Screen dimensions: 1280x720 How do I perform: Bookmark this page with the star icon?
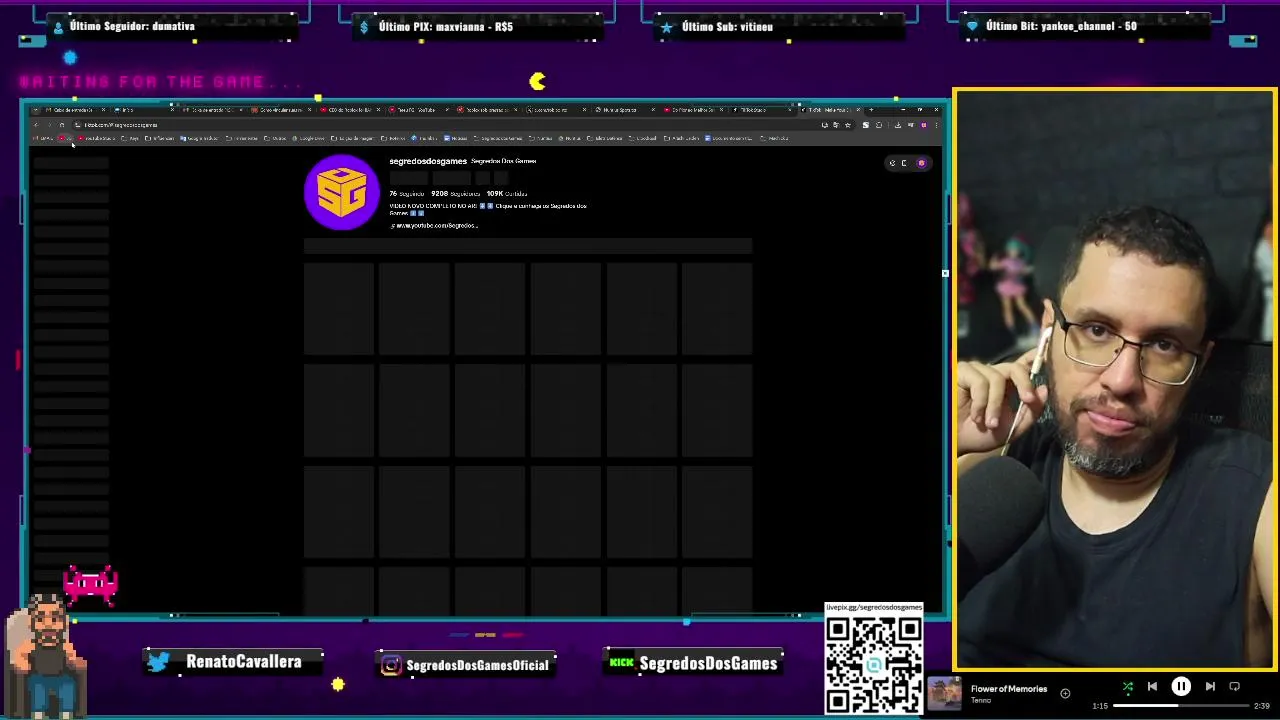tap(847, 125)
